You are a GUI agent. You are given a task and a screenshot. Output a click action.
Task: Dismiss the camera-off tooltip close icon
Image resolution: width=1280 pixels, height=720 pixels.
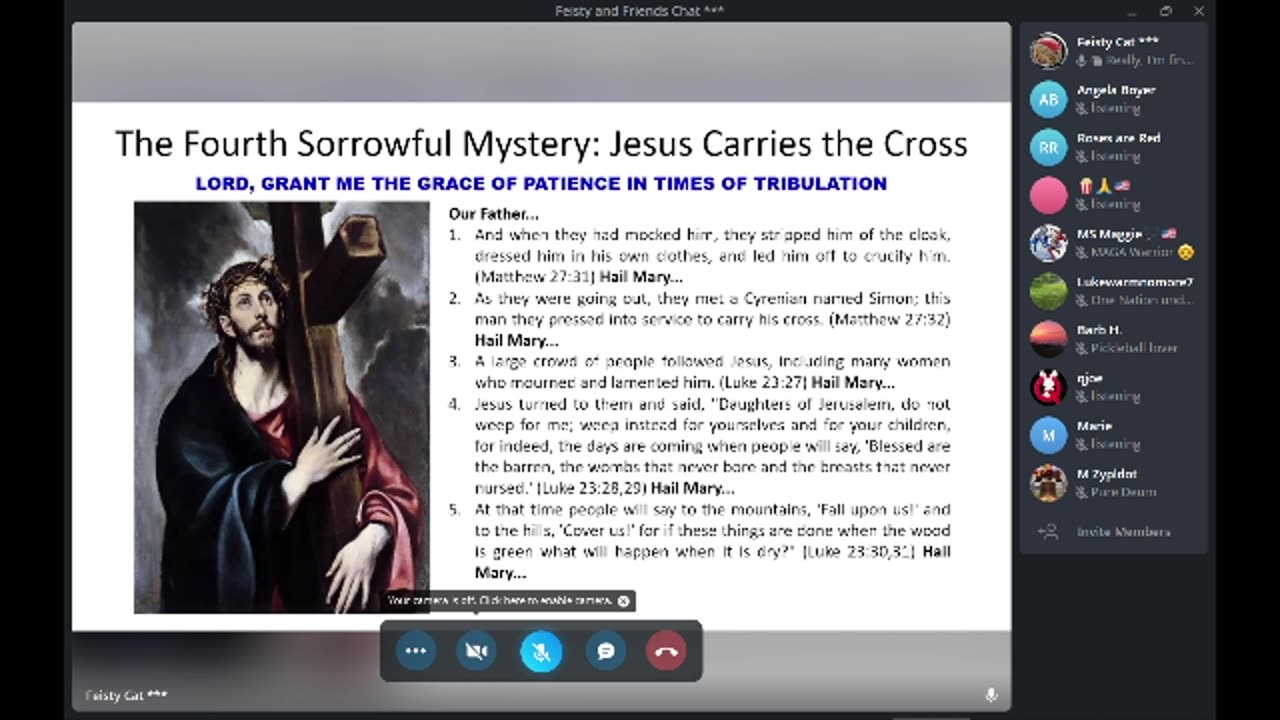pos(624,601)
